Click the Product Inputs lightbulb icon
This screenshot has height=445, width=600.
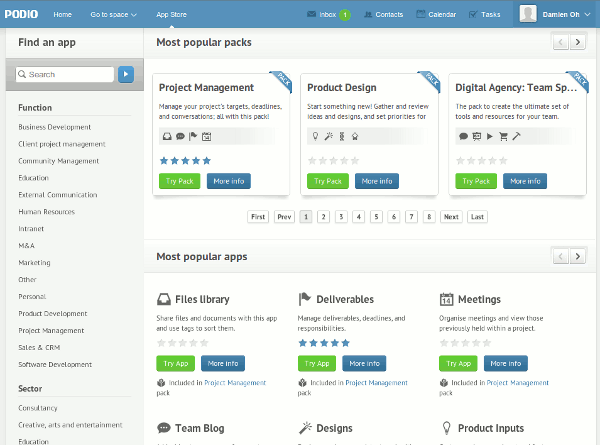447,428
